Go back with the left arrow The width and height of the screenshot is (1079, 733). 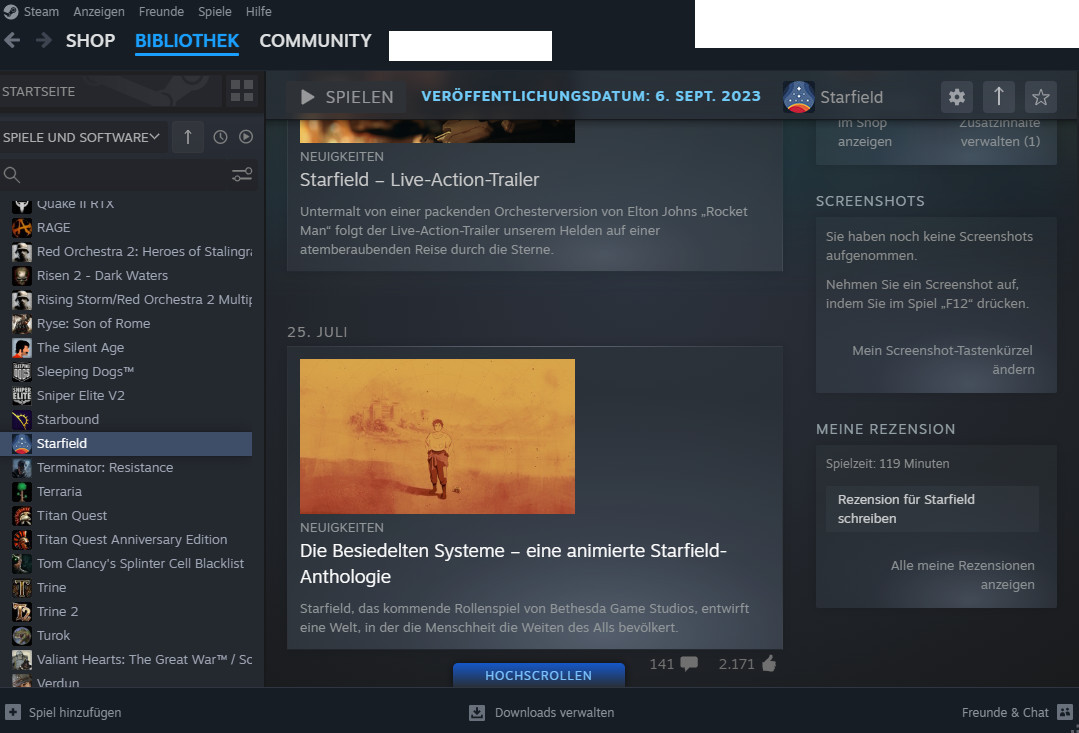12,41
